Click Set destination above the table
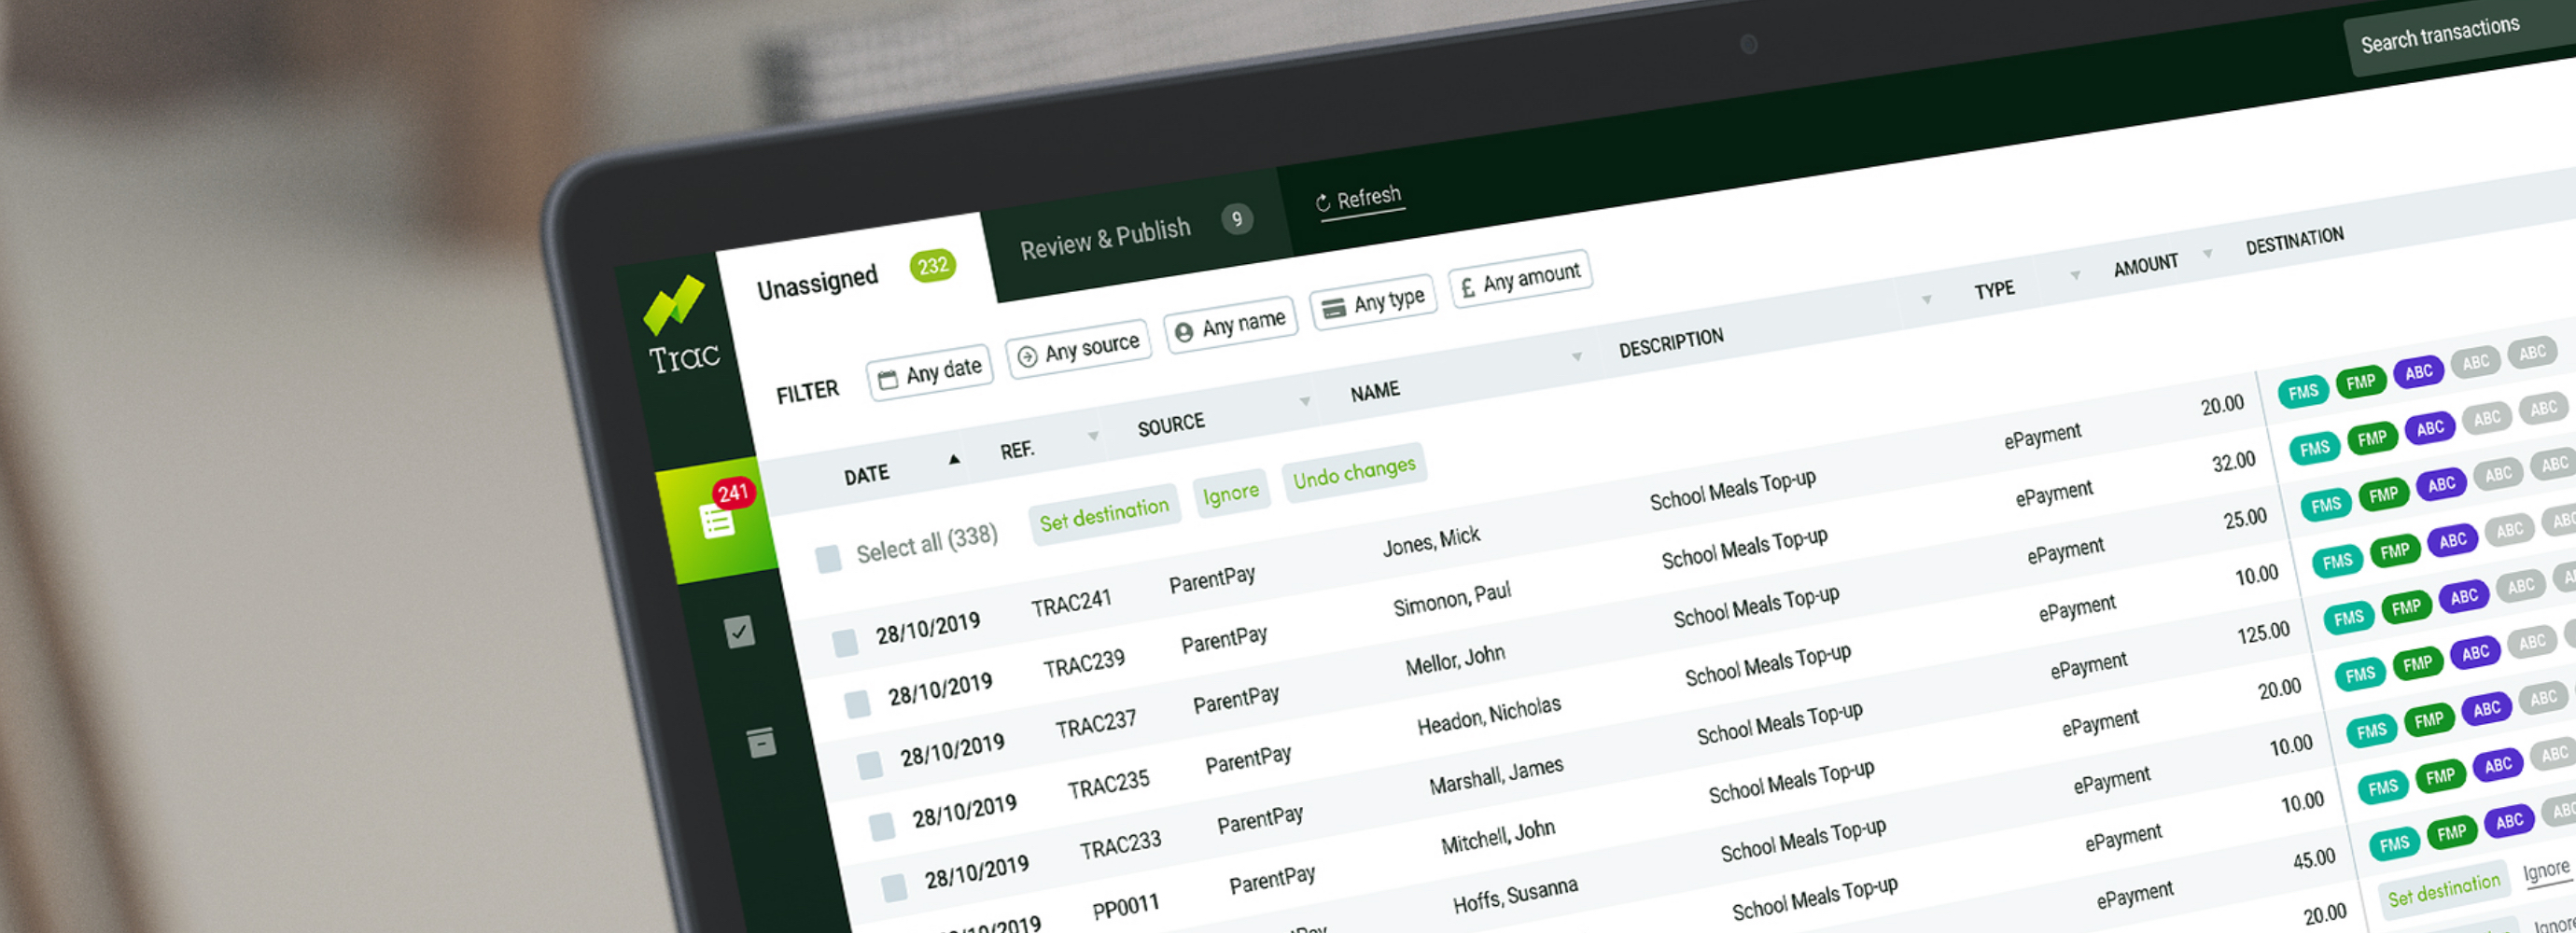The height and width of the screenshot is (933, 2576). tap(1104, 514)
